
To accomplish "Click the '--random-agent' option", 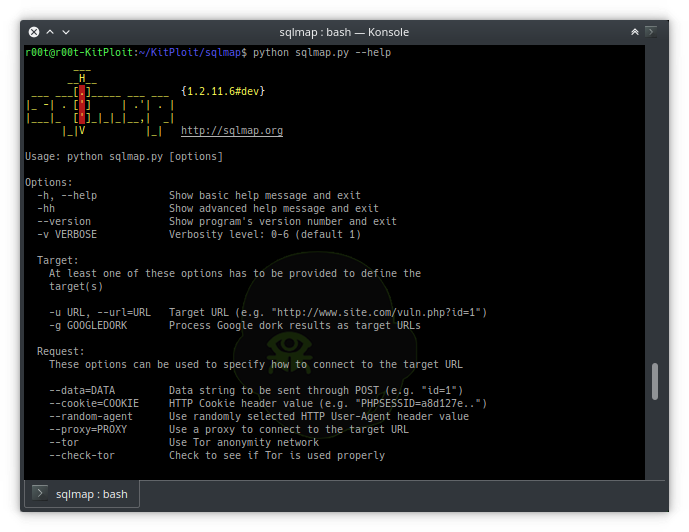I will click(91, 416).
